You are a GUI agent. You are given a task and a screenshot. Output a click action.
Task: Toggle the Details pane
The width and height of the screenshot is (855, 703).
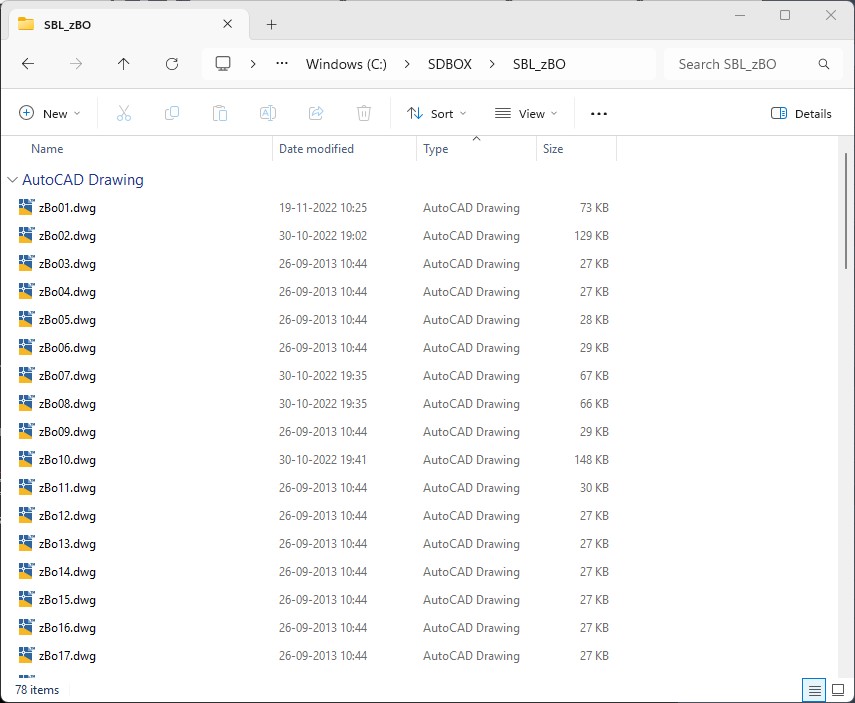pos(801,113)
